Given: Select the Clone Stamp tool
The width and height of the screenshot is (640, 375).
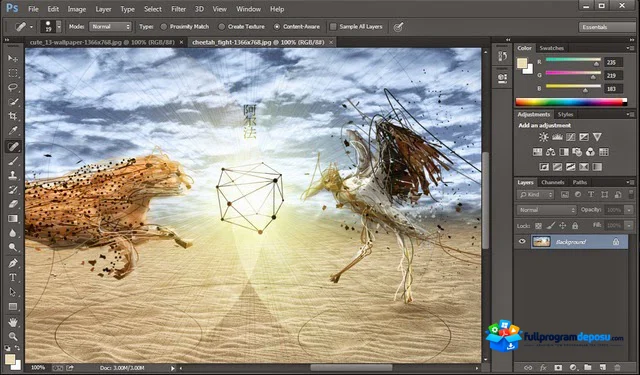Looking at the screenshot, I should click(13, 175).
